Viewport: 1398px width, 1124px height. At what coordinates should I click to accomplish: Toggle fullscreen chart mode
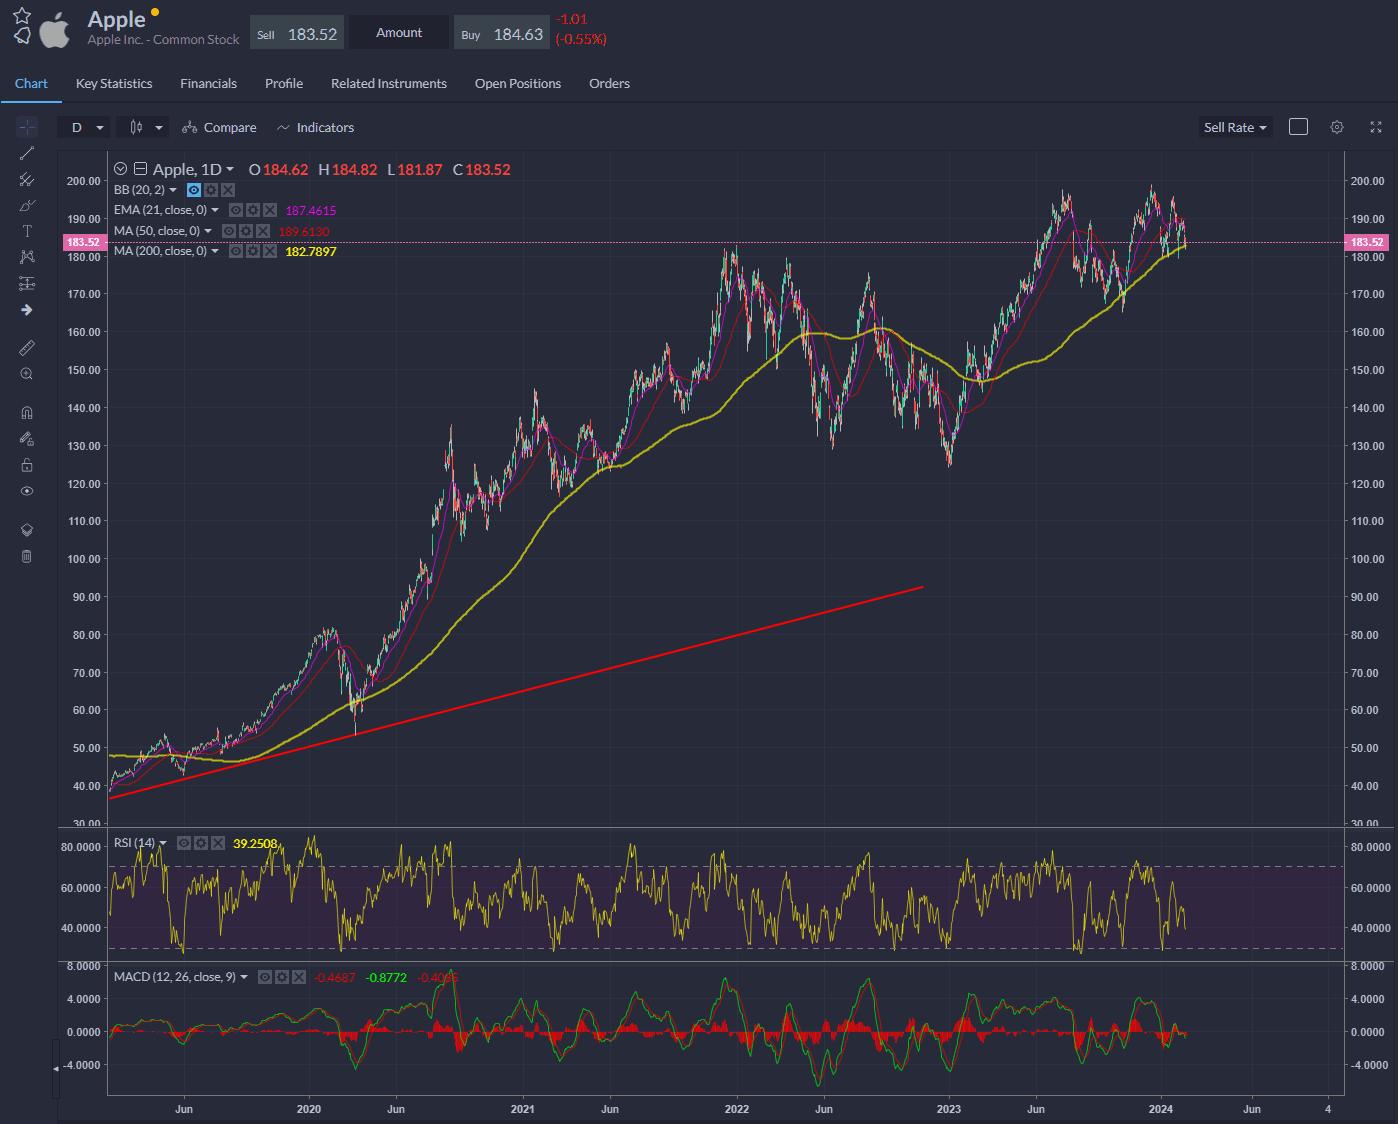pos(1376,127)
